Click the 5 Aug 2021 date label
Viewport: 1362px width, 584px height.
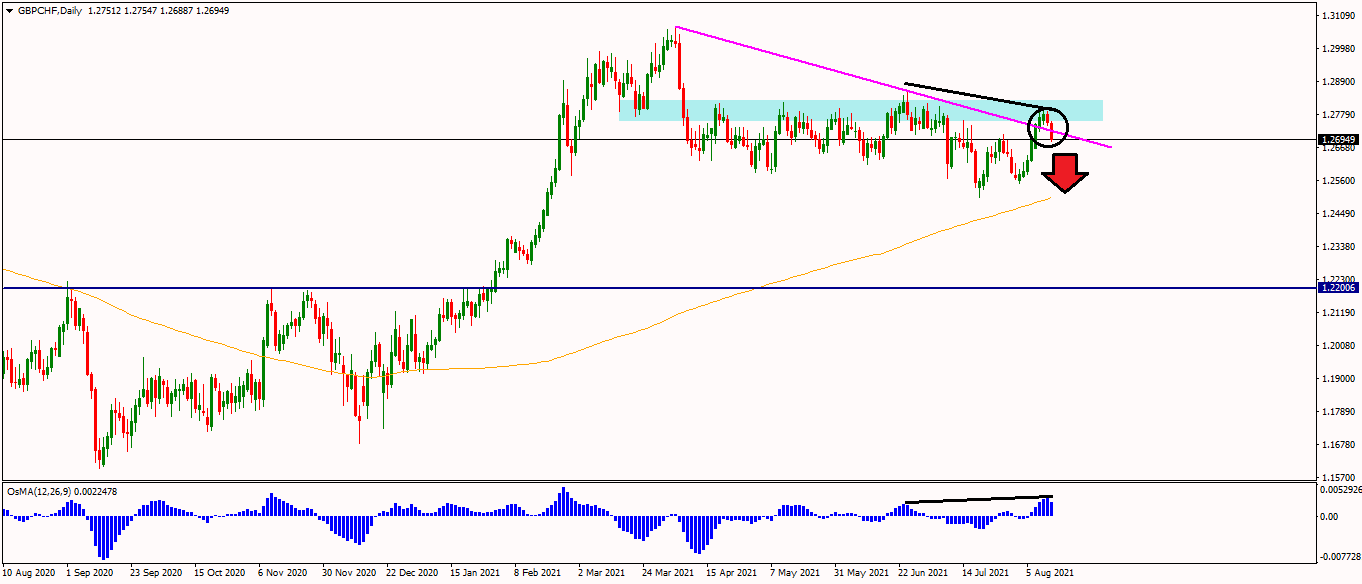[1050, 573]
